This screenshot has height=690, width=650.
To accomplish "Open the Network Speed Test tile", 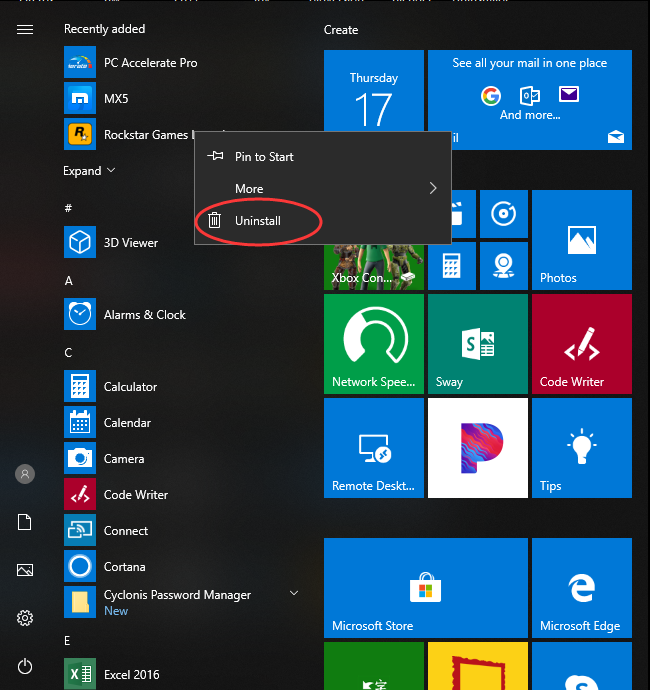I will [374, 344].
